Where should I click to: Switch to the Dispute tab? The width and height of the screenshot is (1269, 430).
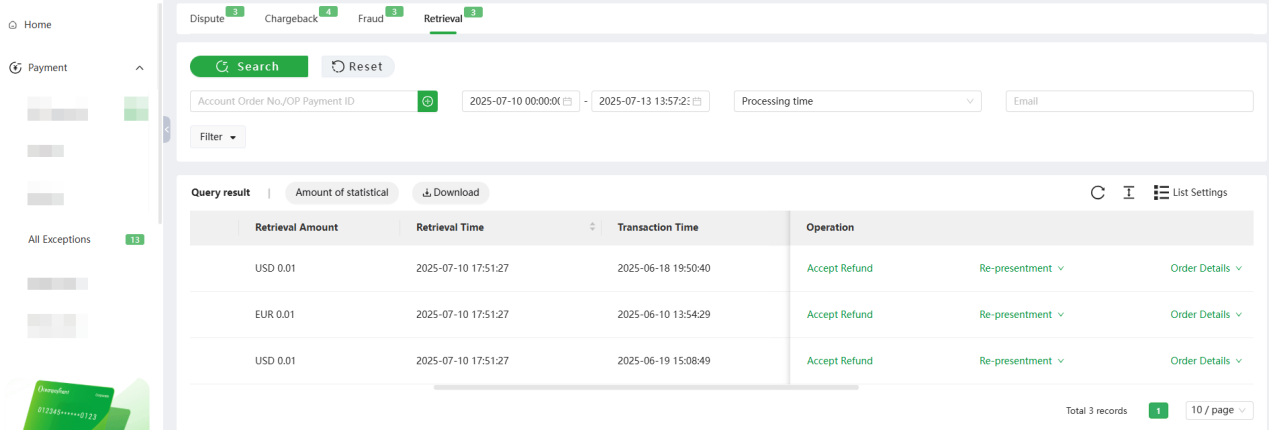click(x=207, y=19)
